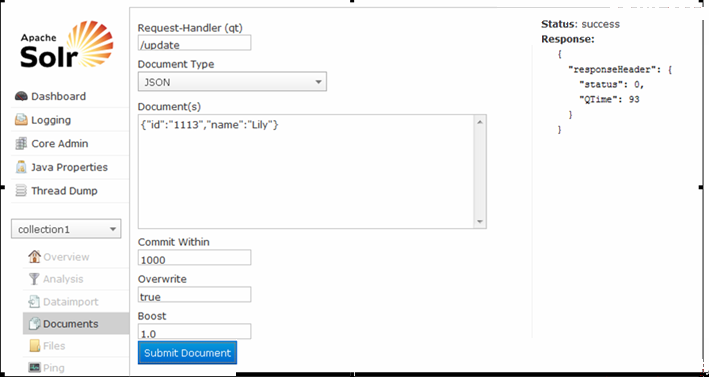Open the collection1 core selector dropdown
The width and height of the screenshot is (709, 377).
coord(66,229)
